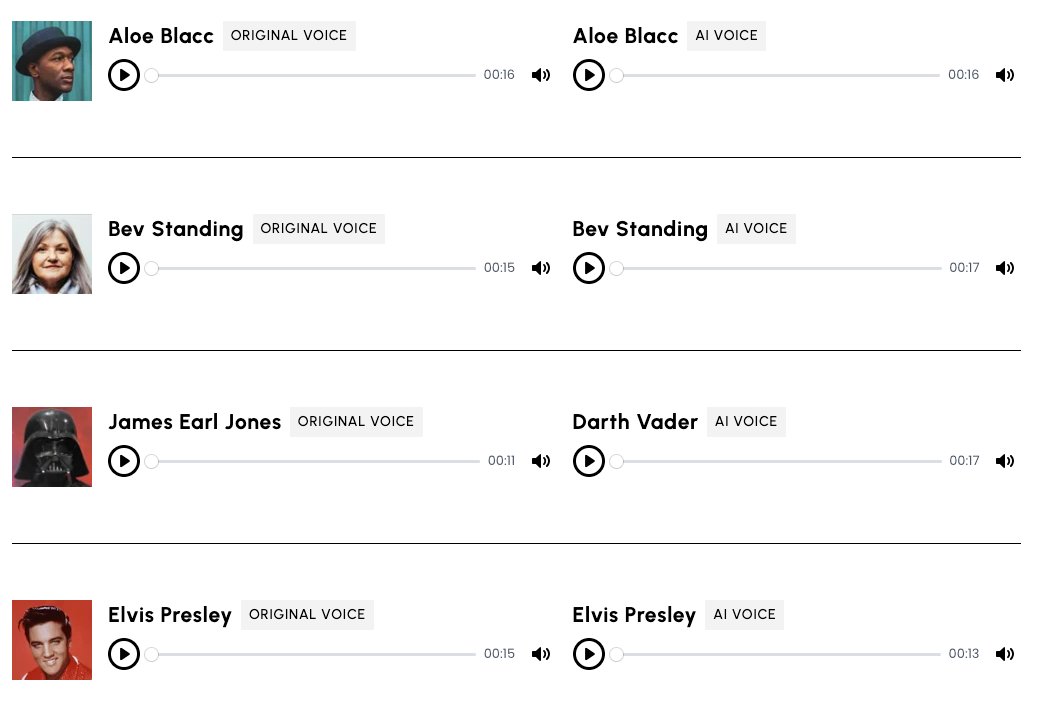Click the Bev Standing portrait photo
This screenshot has width=1053, height=710.
[x=52, y=254]
